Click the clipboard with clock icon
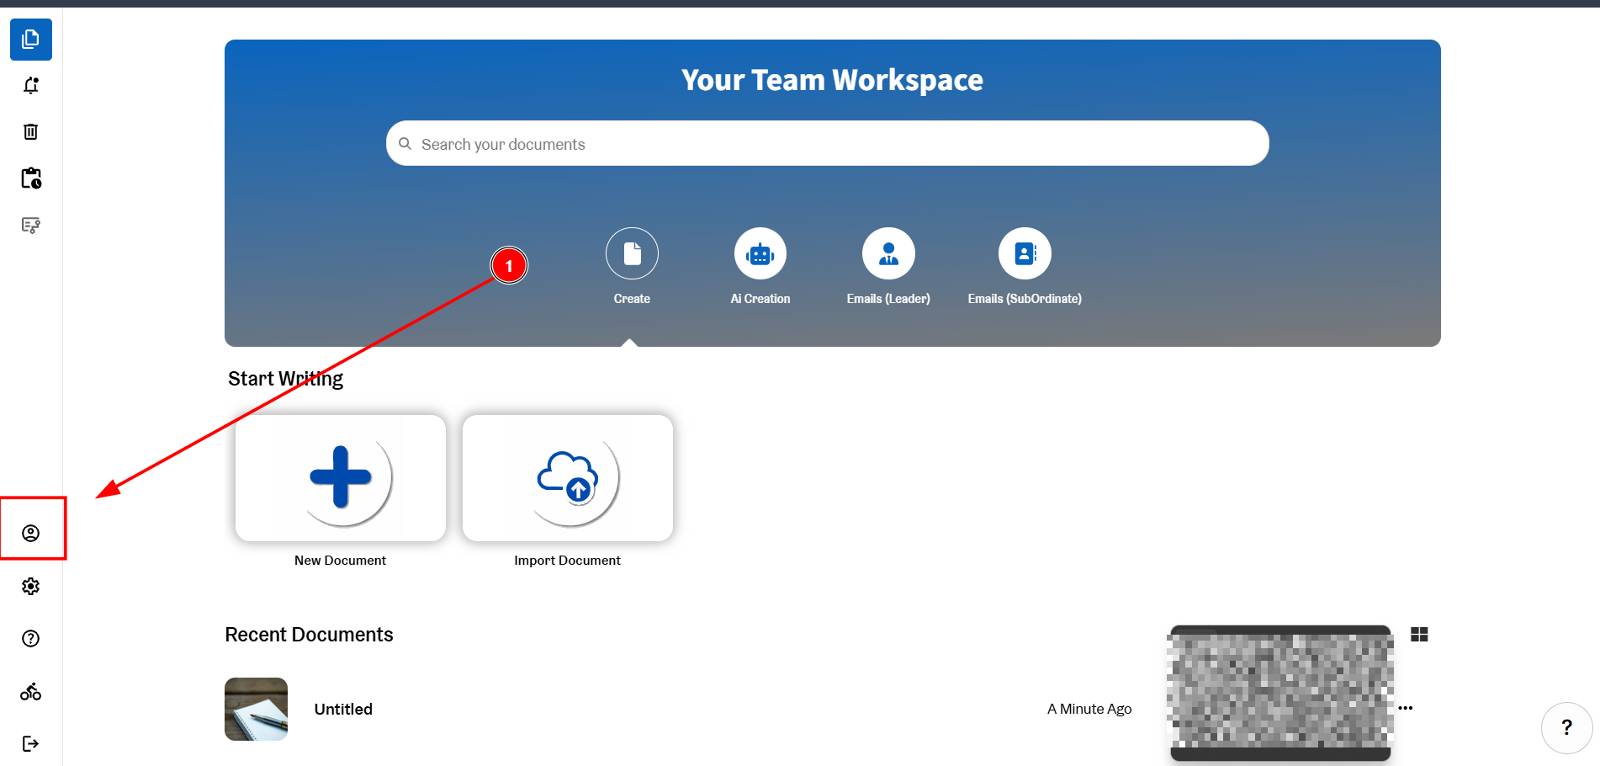 pos(31,179)
